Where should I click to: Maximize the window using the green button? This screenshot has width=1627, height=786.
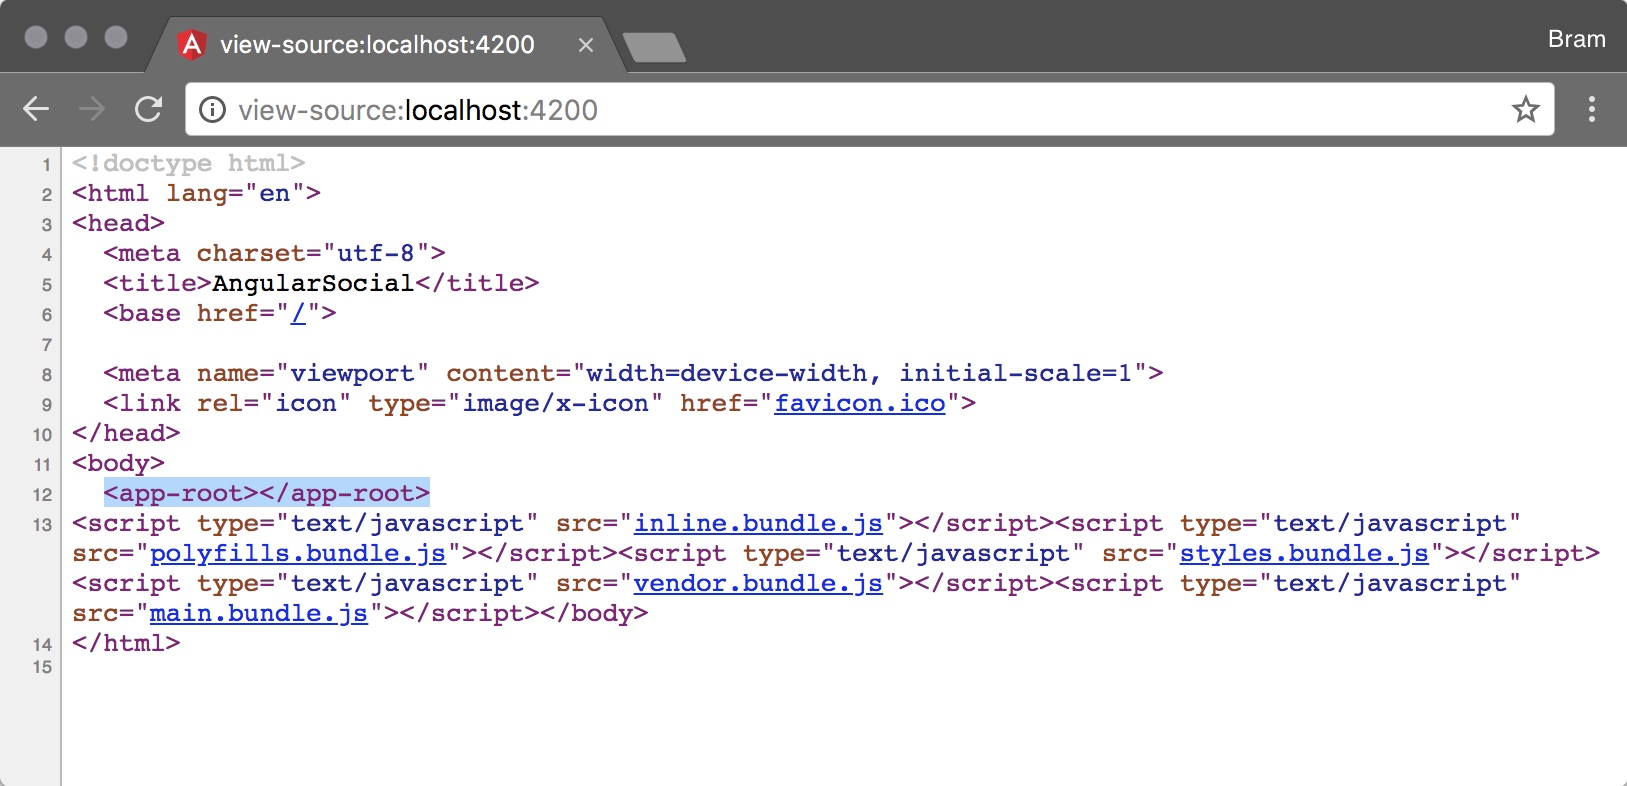116,37
